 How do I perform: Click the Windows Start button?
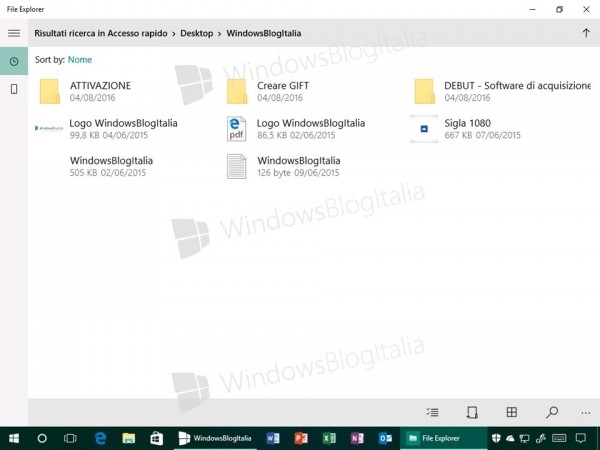pyautogui.click(x=14, y=438)
